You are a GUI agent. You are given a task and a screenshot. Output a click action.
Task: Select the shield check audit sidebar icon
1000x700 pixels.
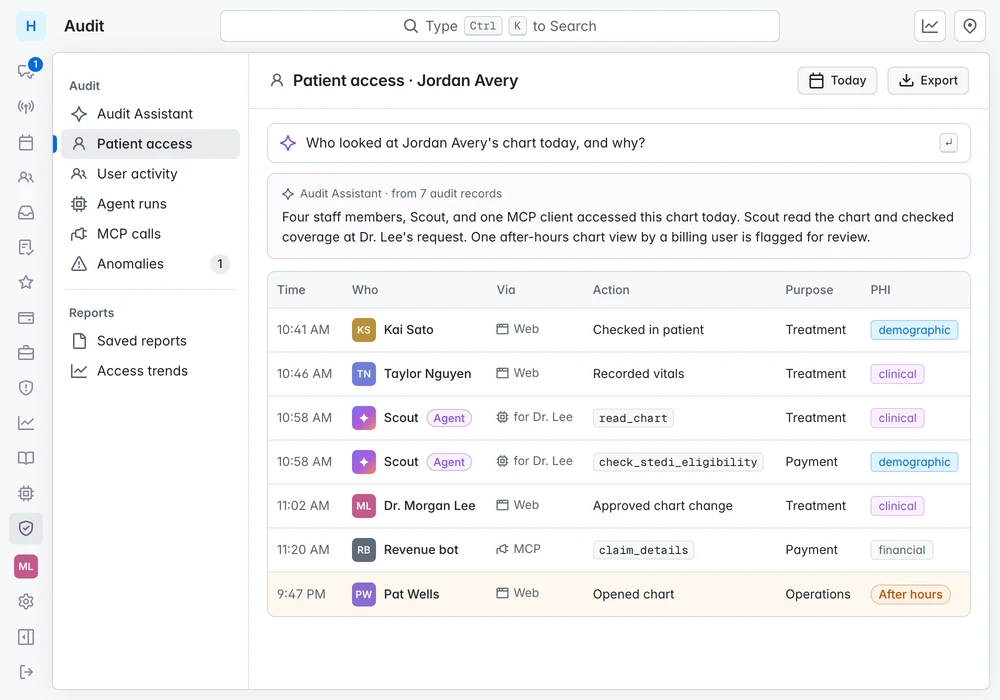(x=26, y=528)
